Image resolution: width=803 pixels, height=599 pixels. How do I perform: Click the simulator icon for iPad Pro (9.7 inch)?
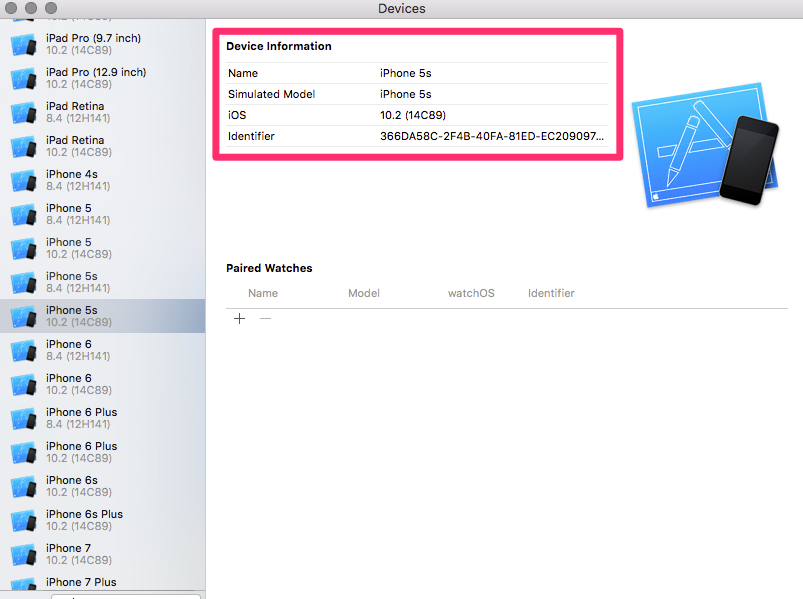[x=24, y=45]
